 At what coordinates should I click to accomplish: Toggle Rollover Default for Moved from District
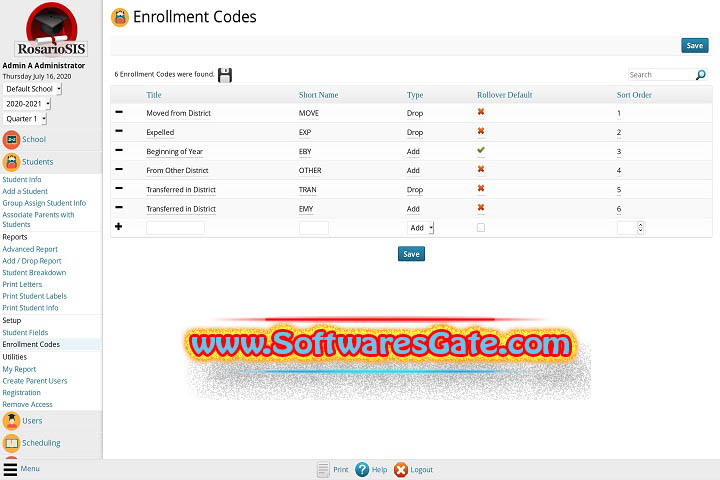pos(481,112)
